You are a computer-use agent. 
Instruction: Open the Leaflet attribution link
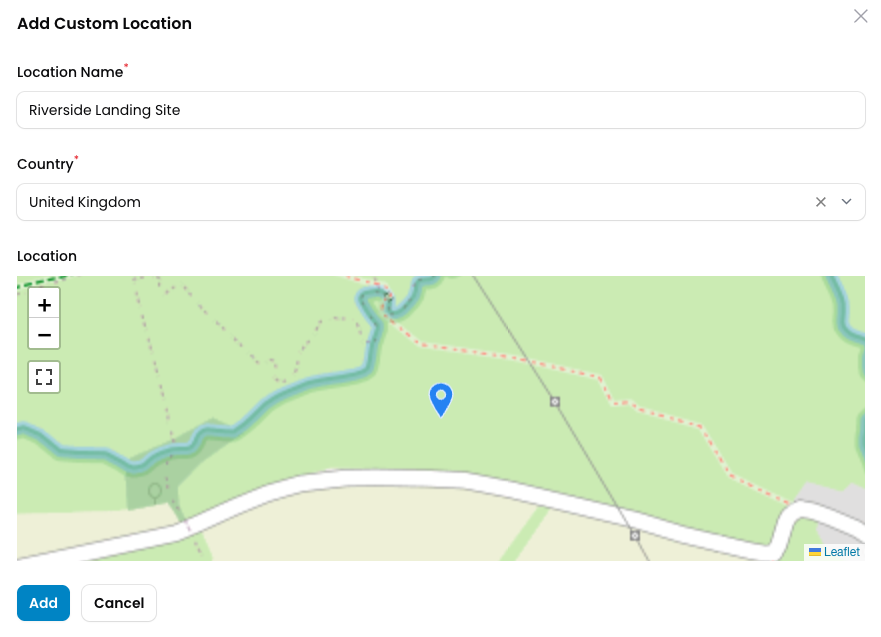pyautogui.click(x=842, y=552)
